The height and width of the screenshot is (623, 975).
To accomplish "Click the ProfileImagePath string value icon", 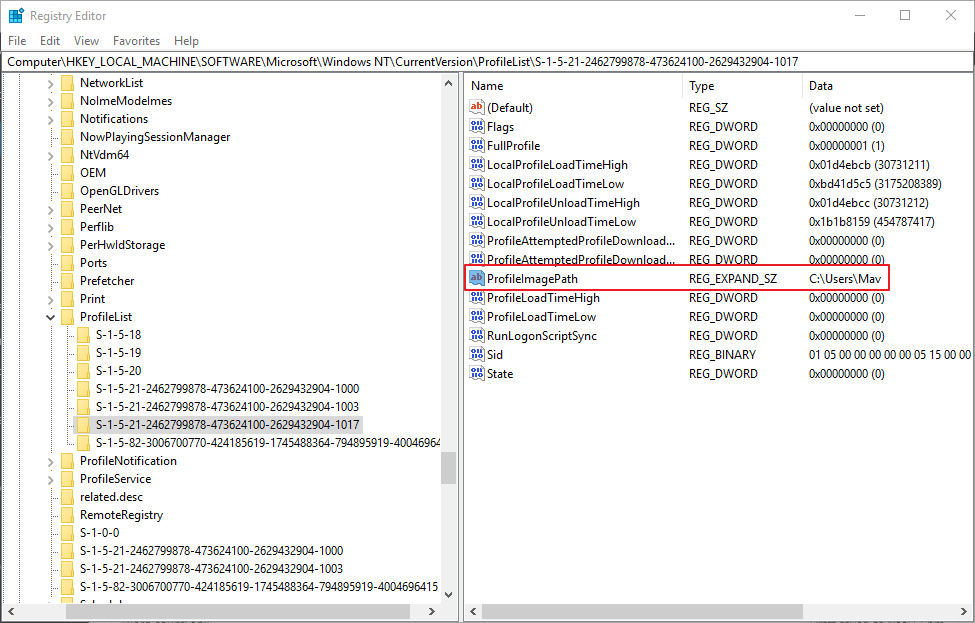I will tap(477, 278).
